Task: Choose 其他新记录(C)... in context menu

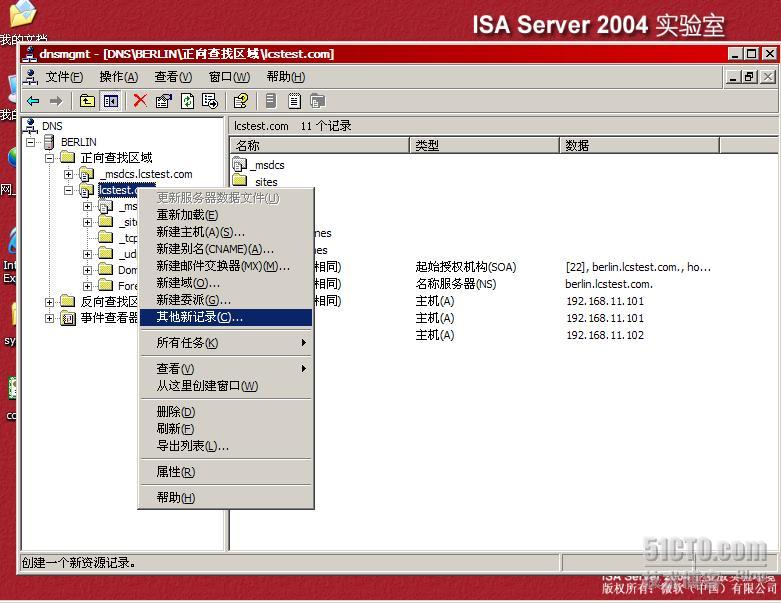Action: tap(226, 317)
